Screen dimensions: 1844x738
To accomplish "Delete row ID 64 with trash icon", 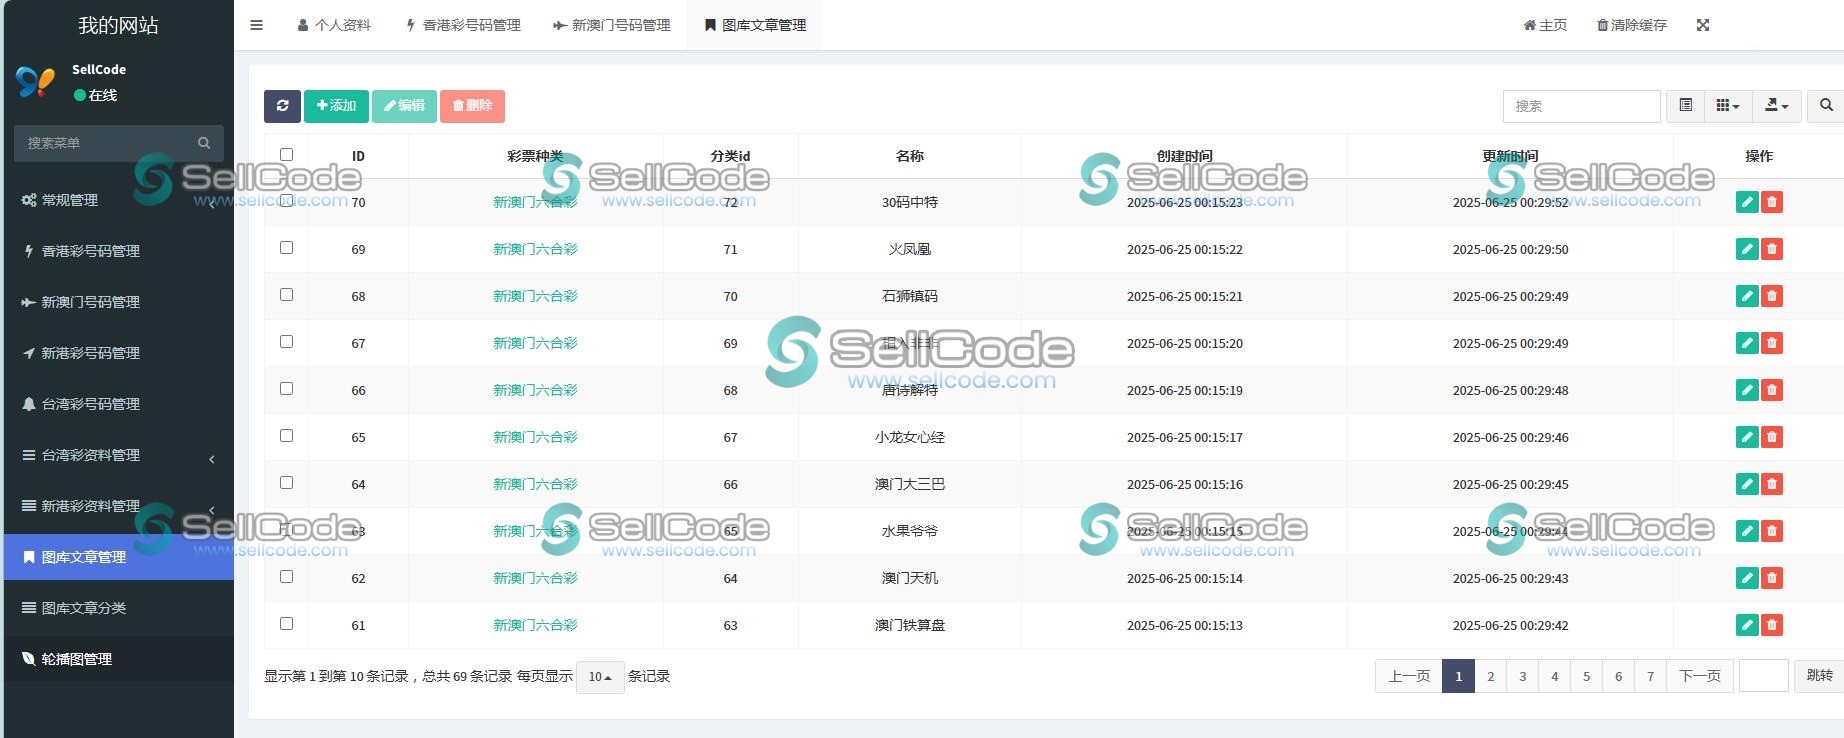I will [x=1772, y=484].
